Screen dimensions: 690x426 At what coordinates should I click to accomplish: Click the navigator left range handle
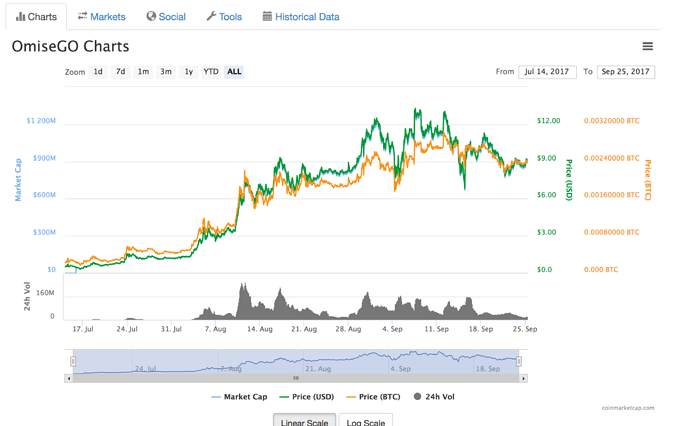(73, 362)
